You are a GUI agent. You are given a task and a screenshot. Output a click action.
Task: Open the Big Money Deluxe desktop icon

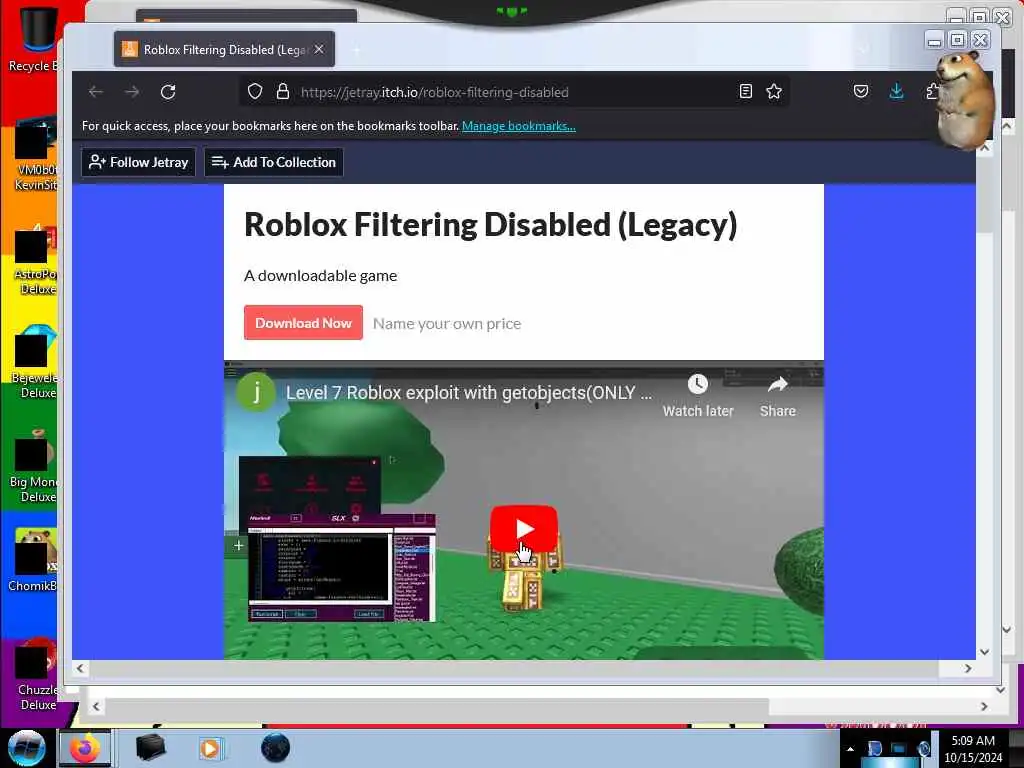(34, 467)
